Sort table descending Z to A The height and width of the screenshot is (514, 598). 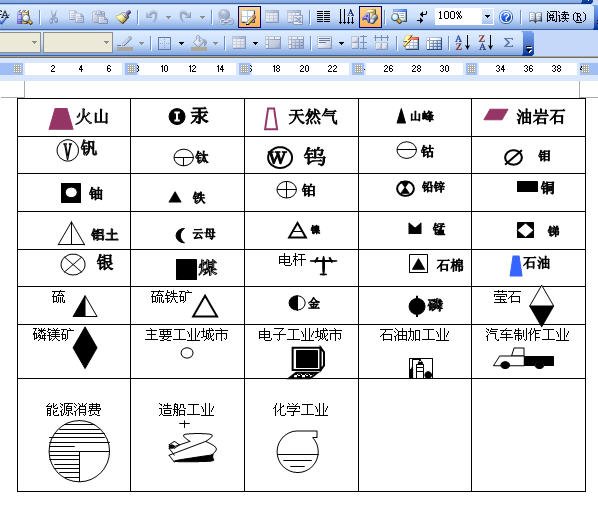486,43
